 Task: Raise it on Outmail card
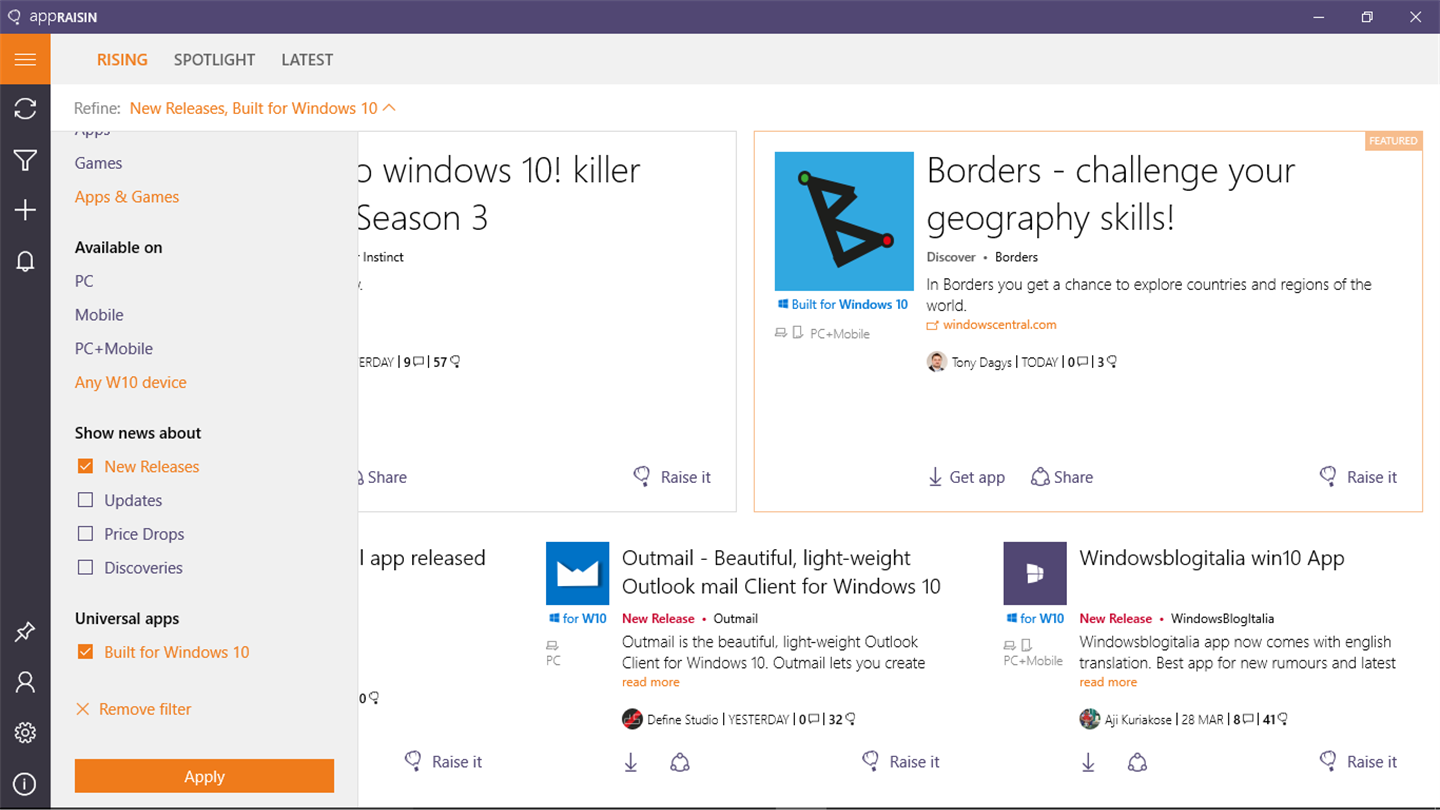click(x=901, y=762)
